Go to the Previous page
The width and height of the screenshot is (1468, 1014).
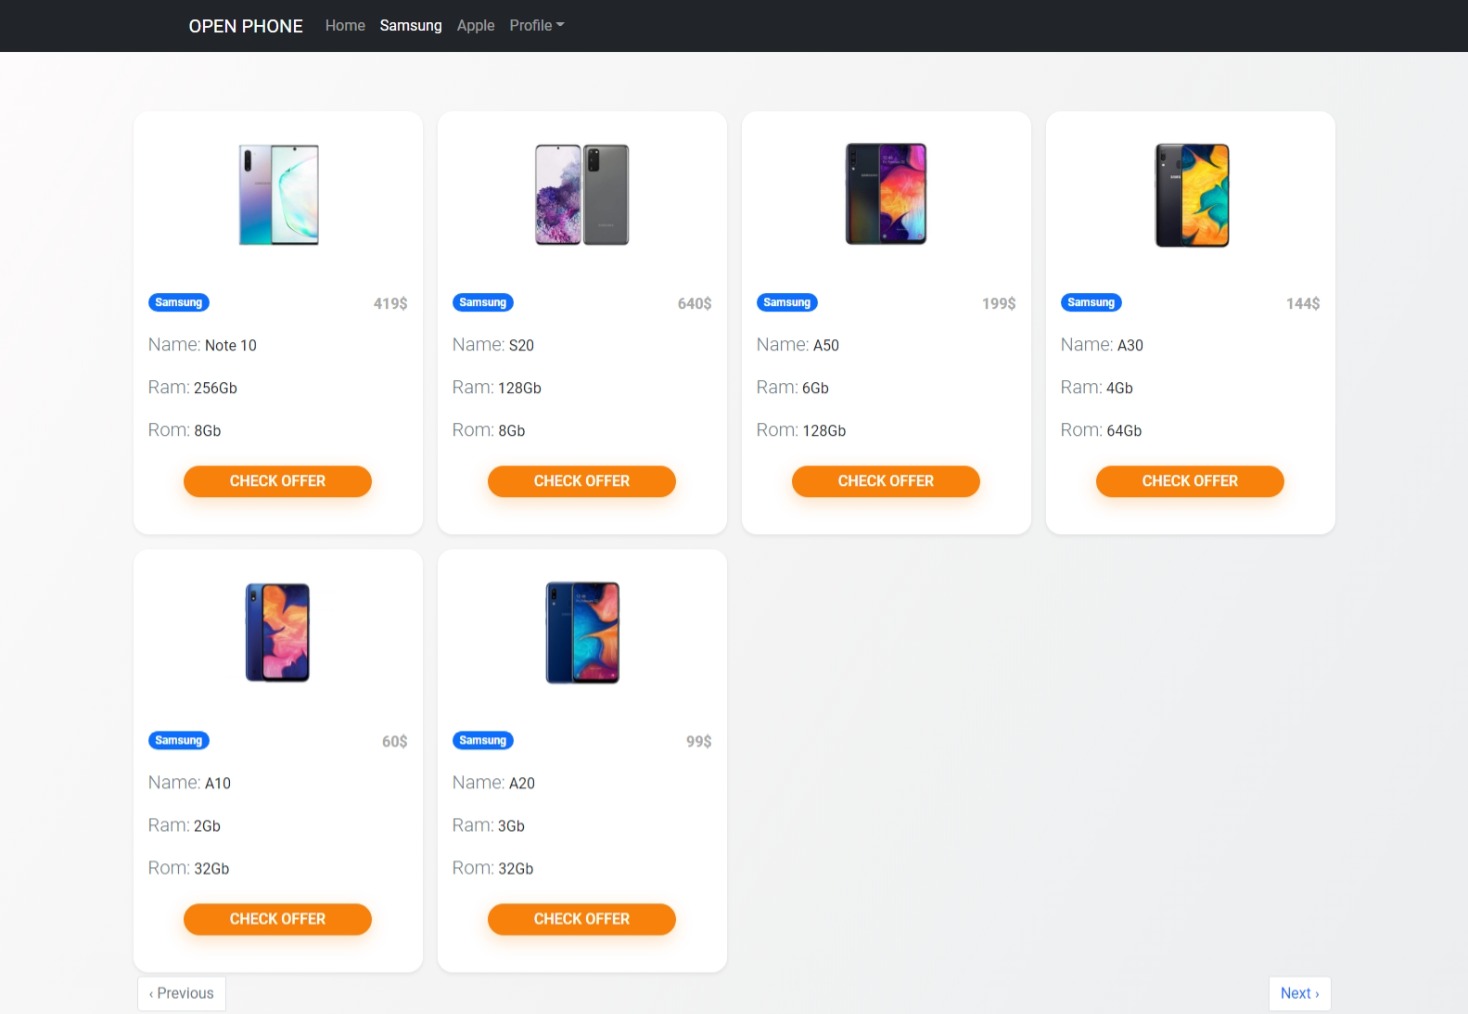(x=181, y=993)
